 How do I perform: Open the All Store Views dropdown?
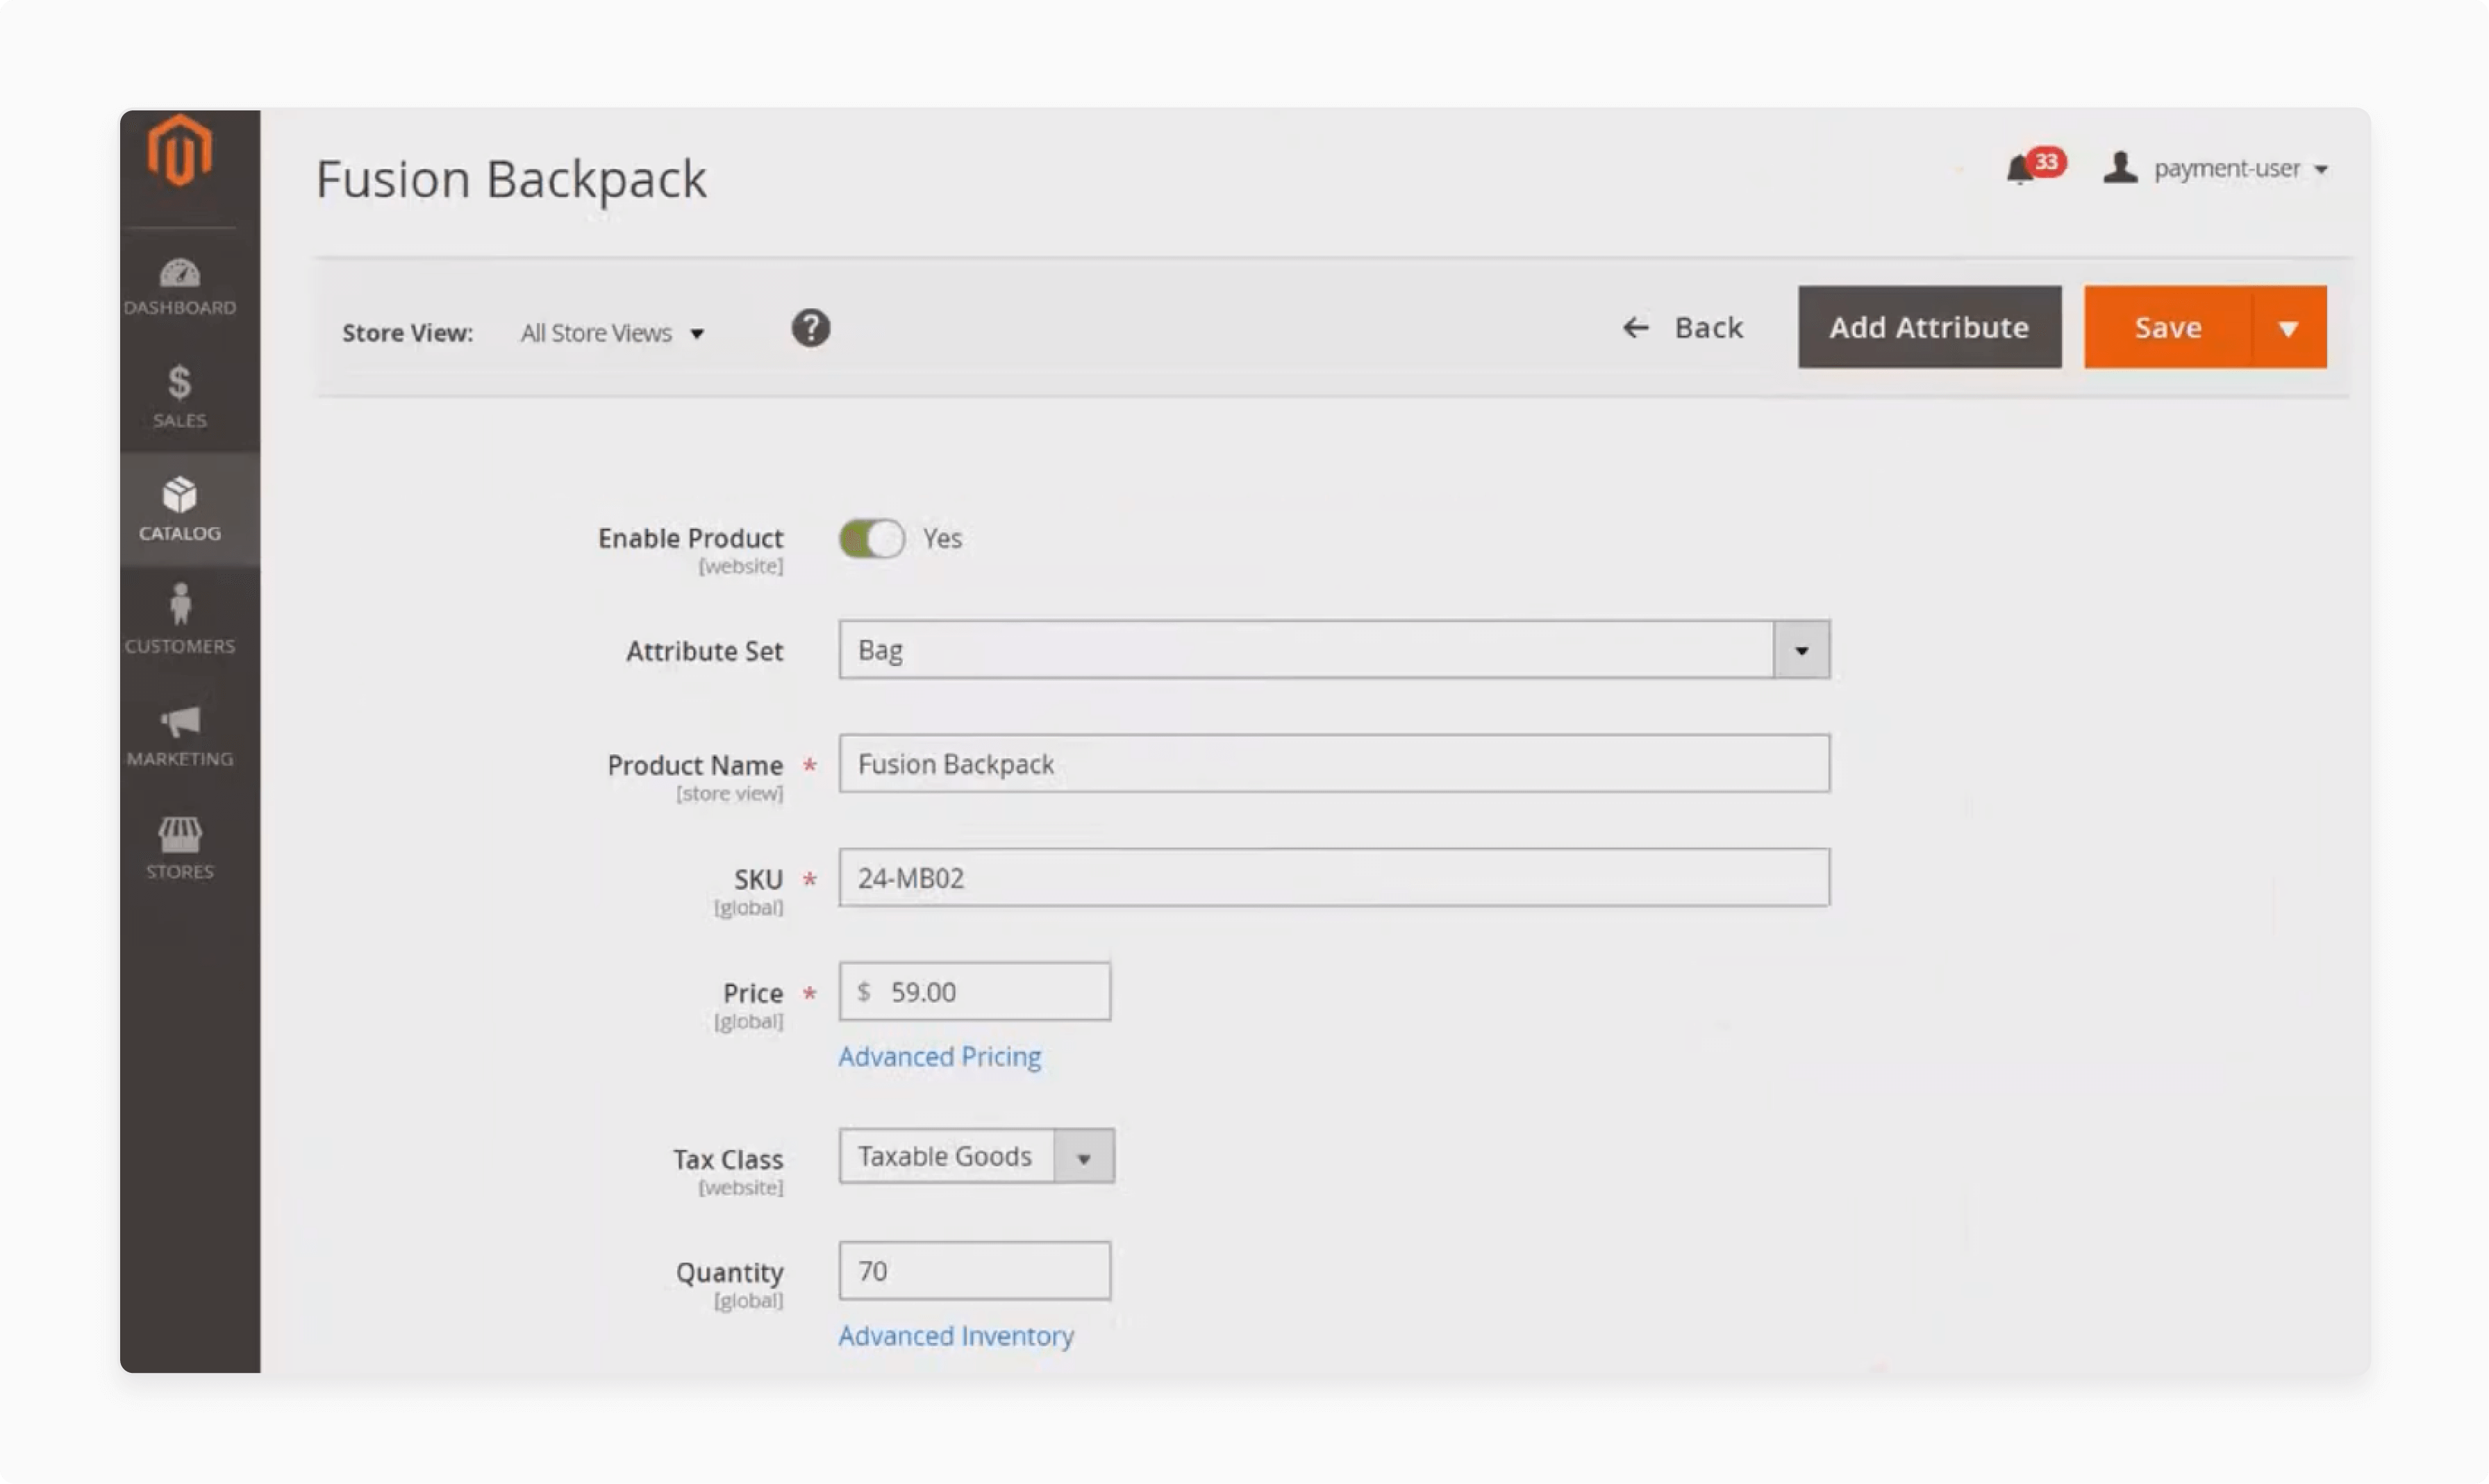[x=612, y=333]
